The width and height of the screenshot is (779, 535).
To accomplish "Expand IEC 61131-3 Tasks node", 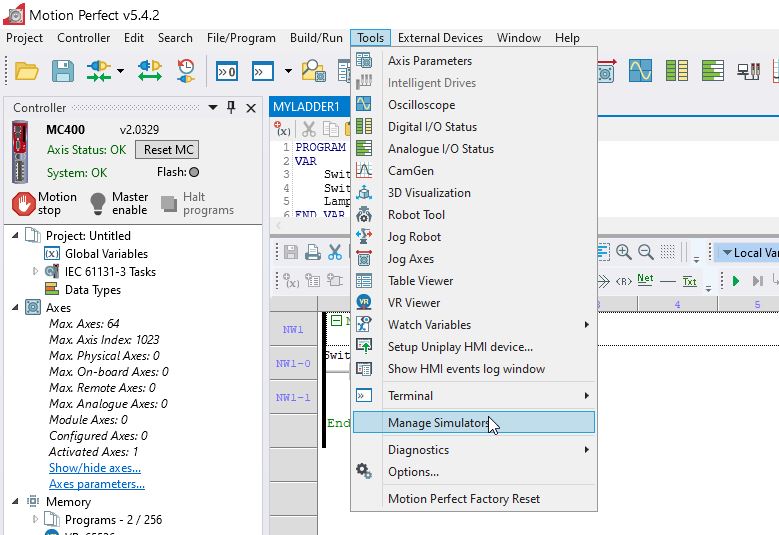I will point(35,271).
